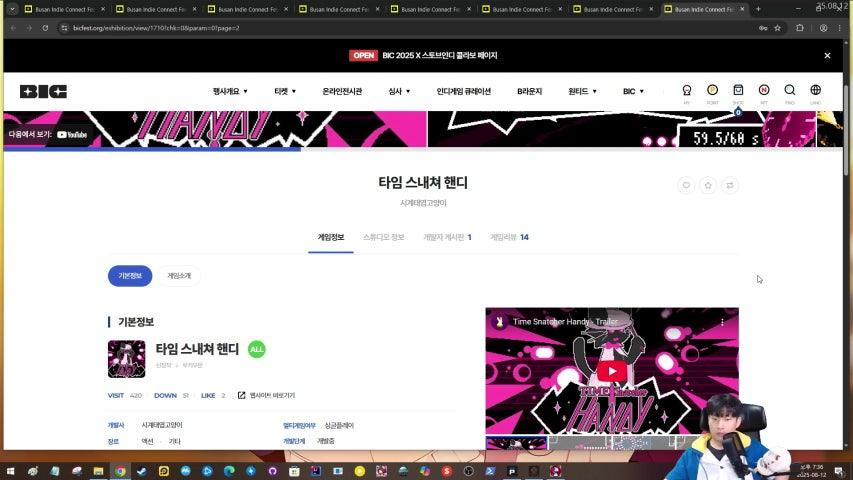The image size is (853, 480).
Task: Open Steam from the taskbar
Action: [142, 471]
